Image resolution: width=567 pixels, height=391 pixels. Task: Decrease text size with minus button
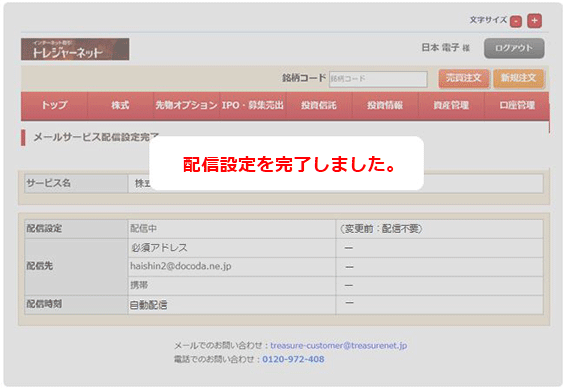pyautogui.click(x=516, y=22)
